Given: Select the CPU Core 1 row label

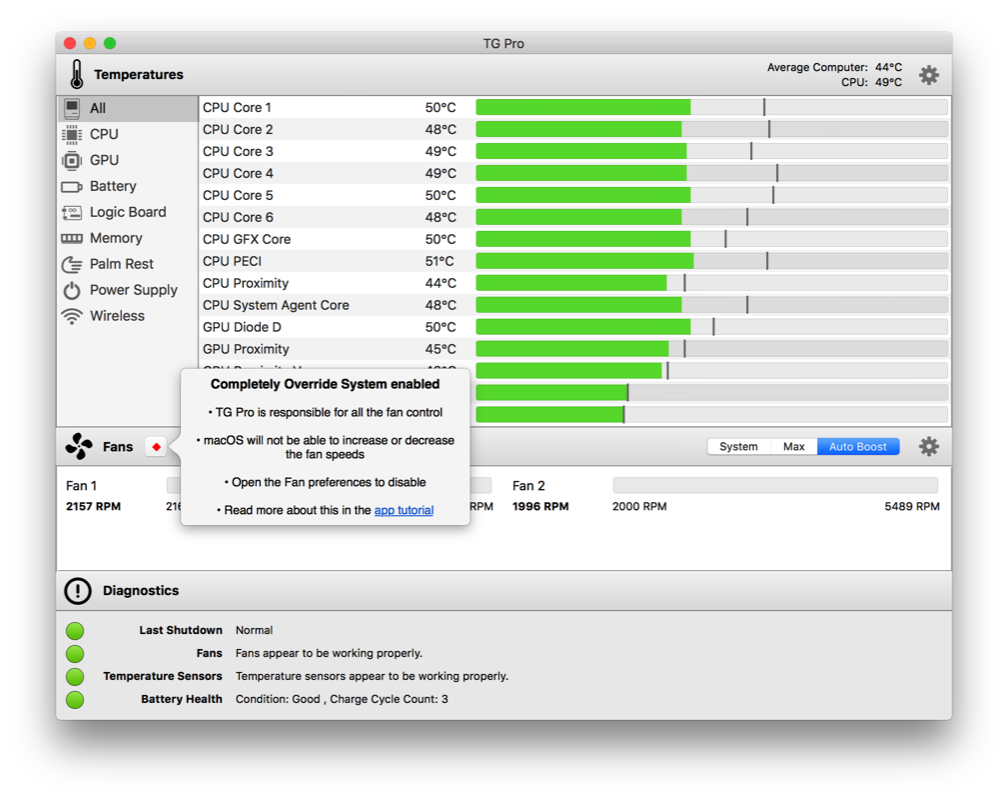Looking at the screenshot, I should click(x=237, y=107).
